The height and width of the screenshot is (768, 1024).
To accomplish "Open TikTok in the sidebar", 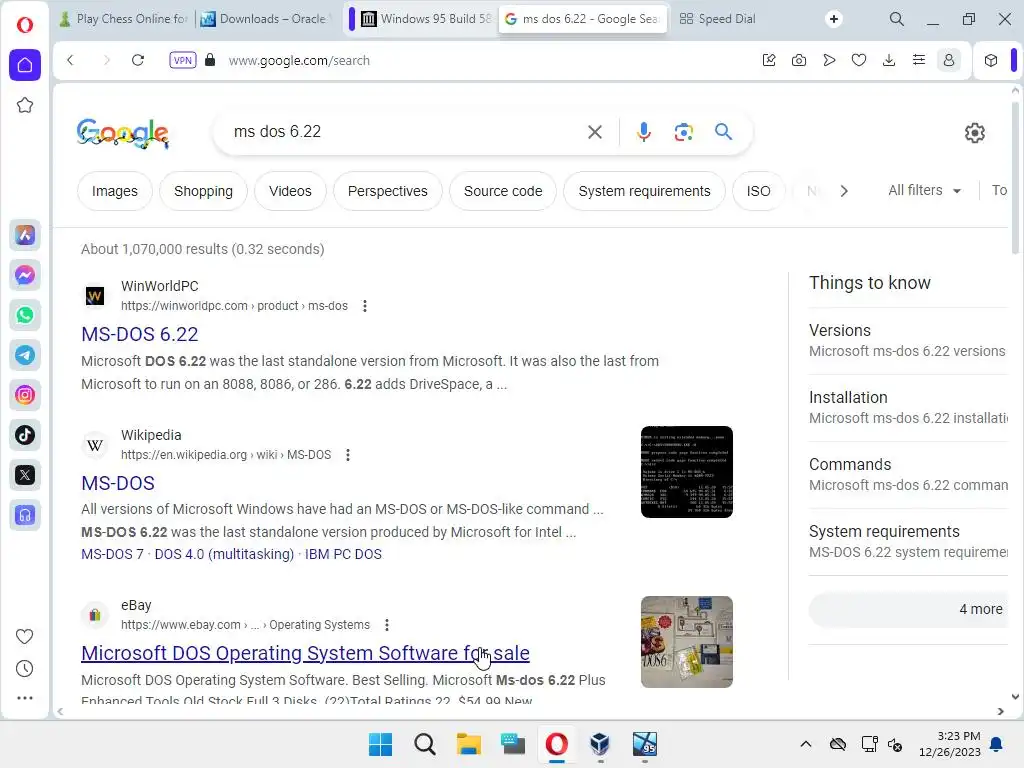I will click(x=25, y=435).
